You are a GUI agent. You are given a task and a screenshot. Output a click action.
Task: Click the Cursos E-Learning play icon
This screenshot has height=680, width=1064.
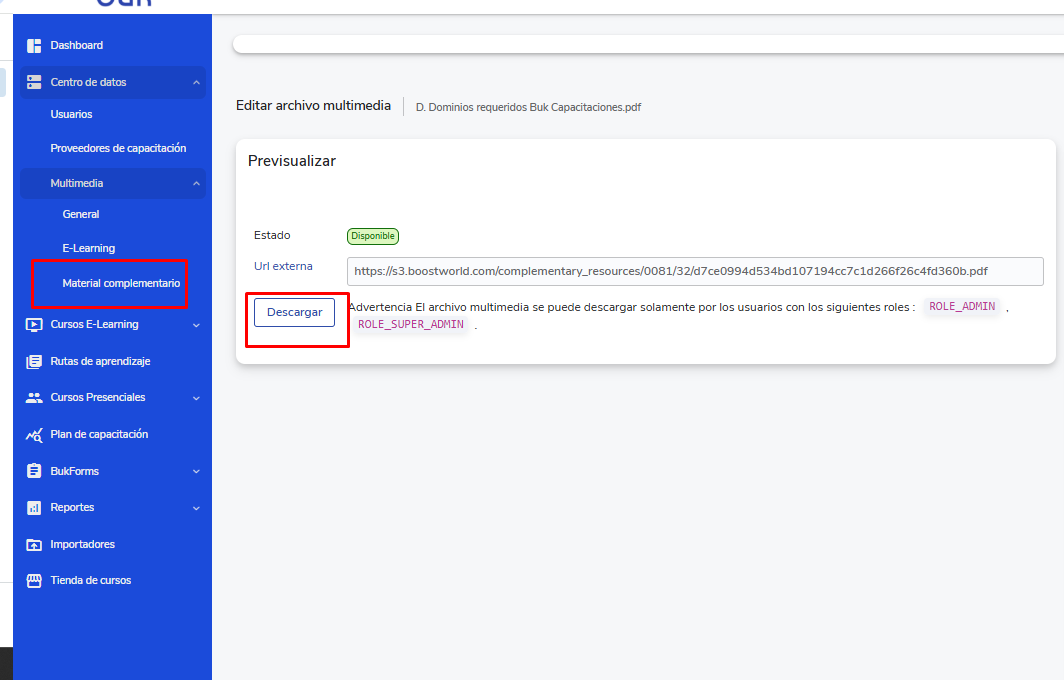(x=34, y=325)
